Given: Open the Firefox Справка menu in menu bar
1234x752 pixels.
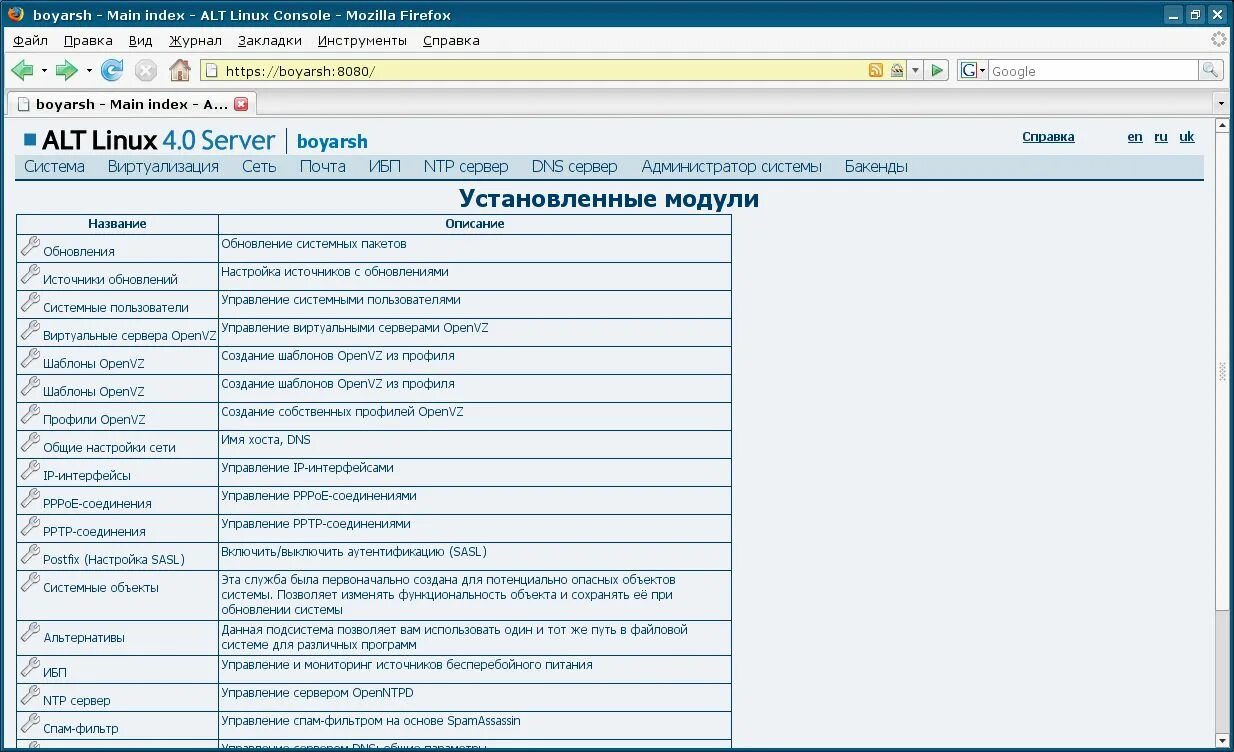Looking at the screenshot, I should click(x=451, y=41).
